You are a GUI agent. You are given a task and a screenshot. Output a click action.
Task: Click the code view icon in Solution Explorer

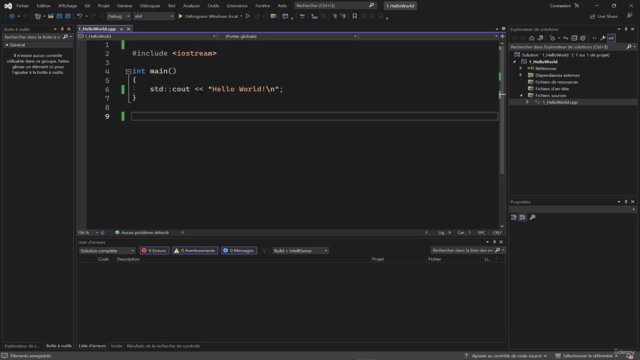coord(594,38)
